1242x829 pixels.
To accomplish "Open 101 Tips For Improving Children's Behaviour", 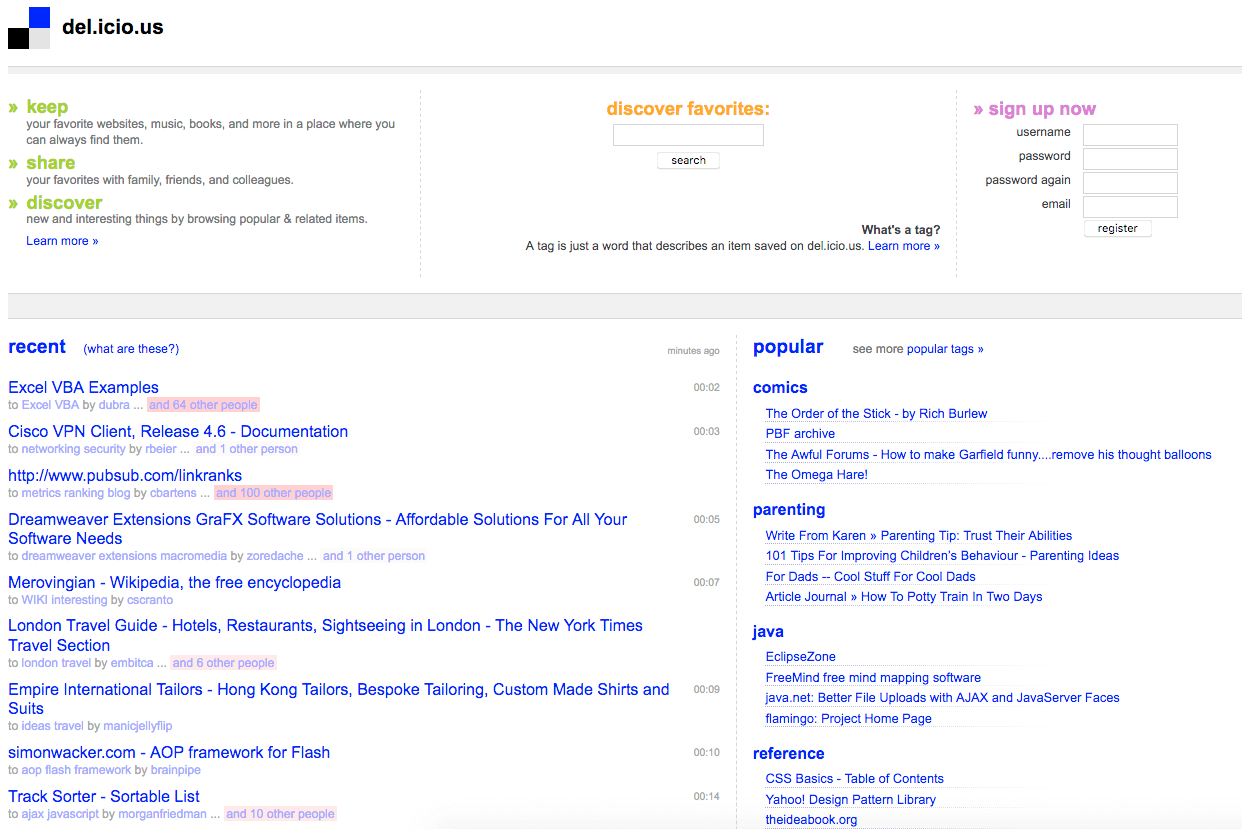I will click(x=942, y=556).
